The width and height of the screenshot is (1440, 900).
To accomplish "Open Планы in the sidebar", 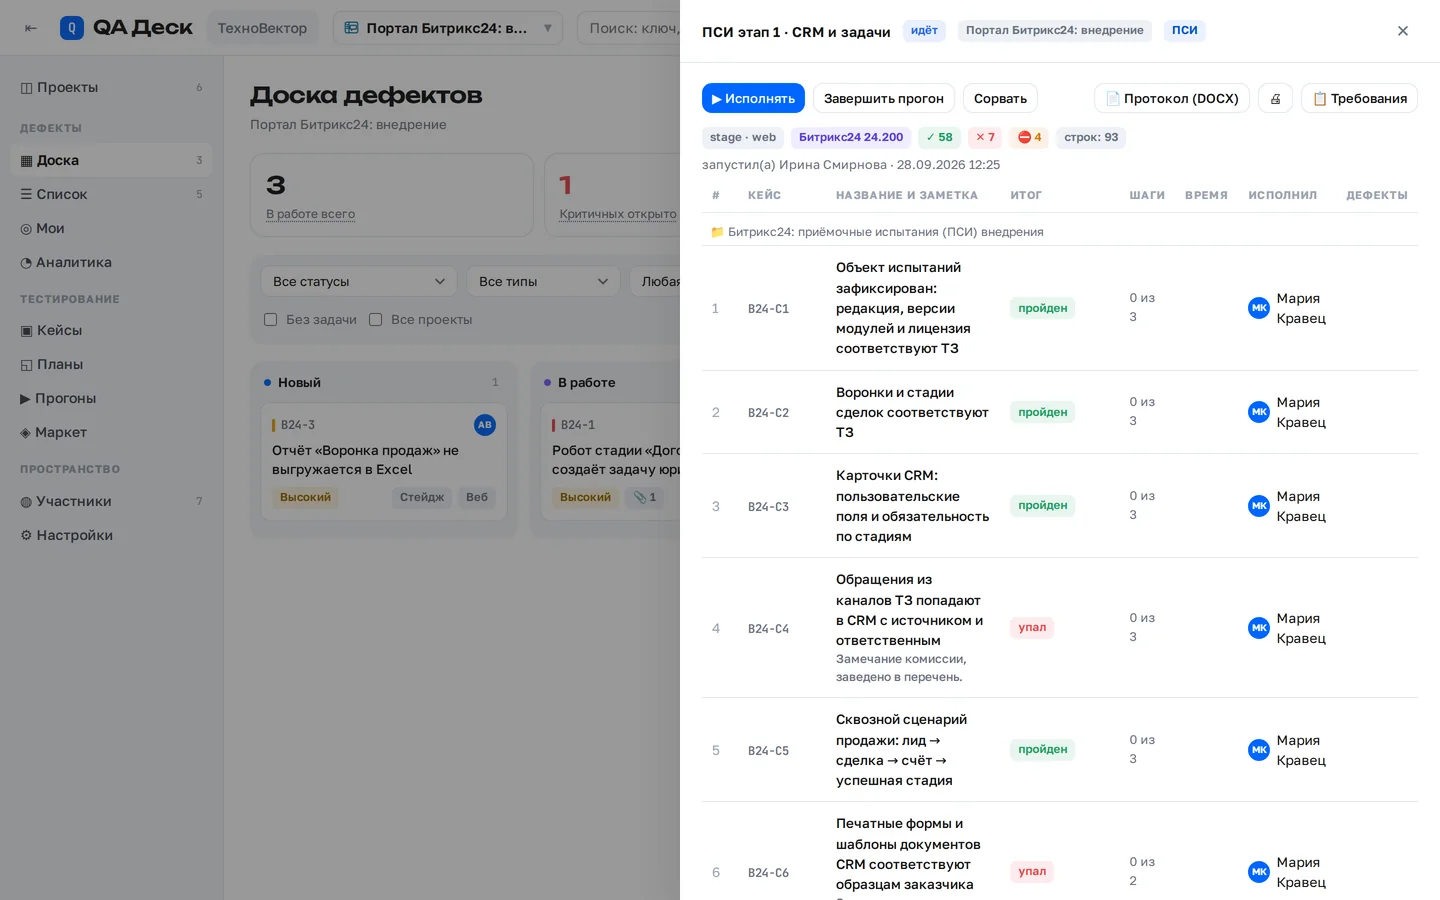I will tap(111, 364).
